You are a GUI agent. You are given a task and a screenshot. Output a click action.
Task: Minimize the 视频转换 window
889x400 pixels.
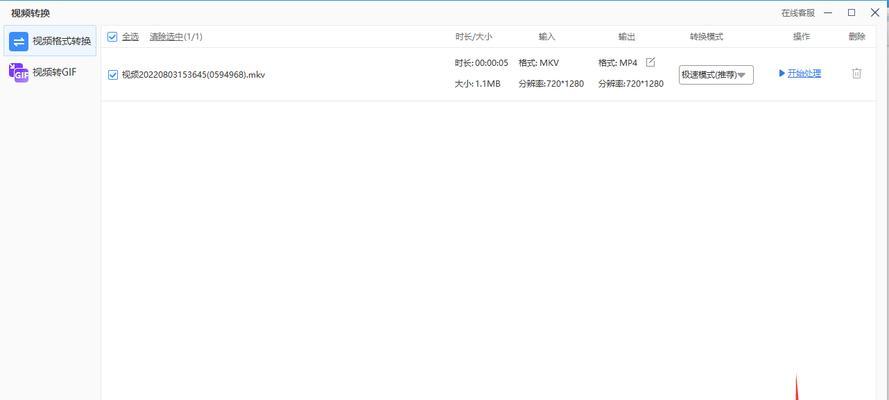click(x=828, y=12)
